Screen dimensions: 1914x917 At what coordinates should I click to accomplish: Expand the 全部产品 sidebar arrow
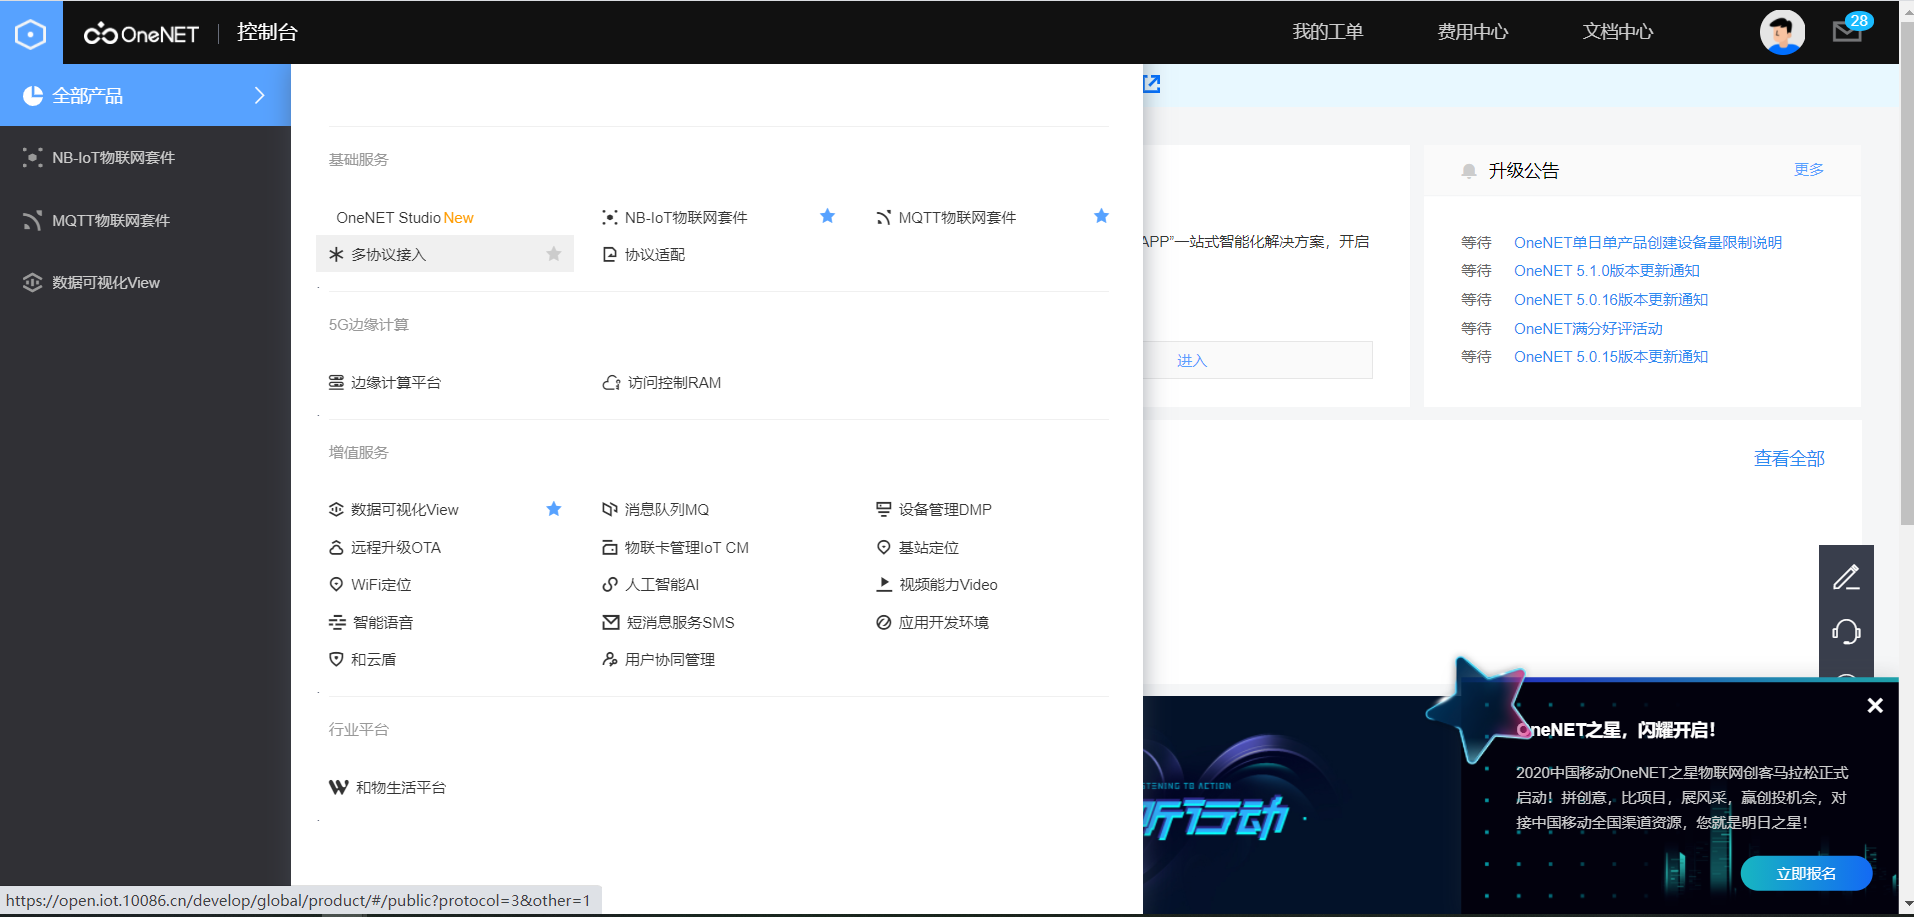pyautogui.click(x=260, y=95)
